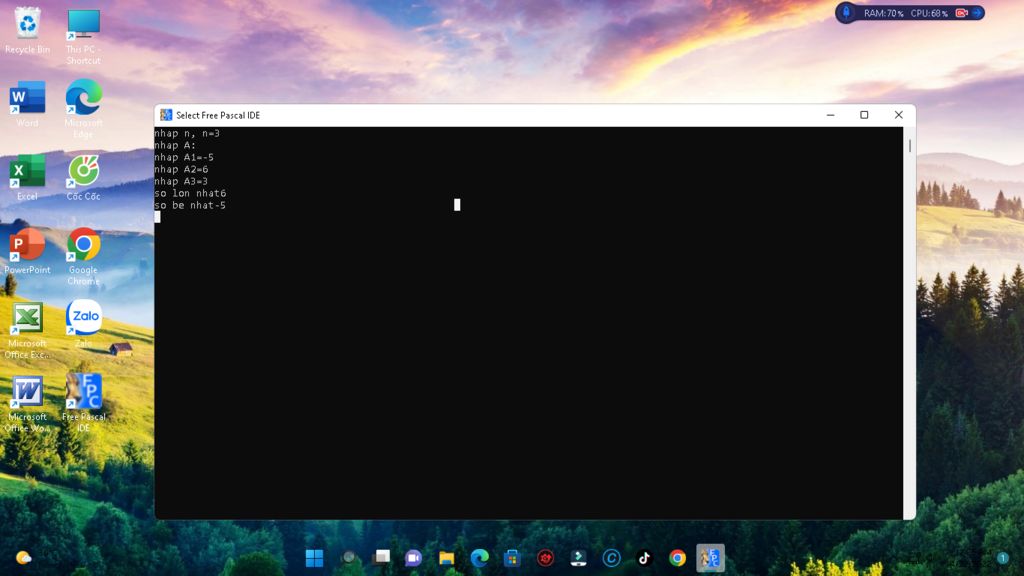Select the Microsoft Office Word desktop icon
The image size is (1024, 576).
pyautogui.click(x=27, y=404)
